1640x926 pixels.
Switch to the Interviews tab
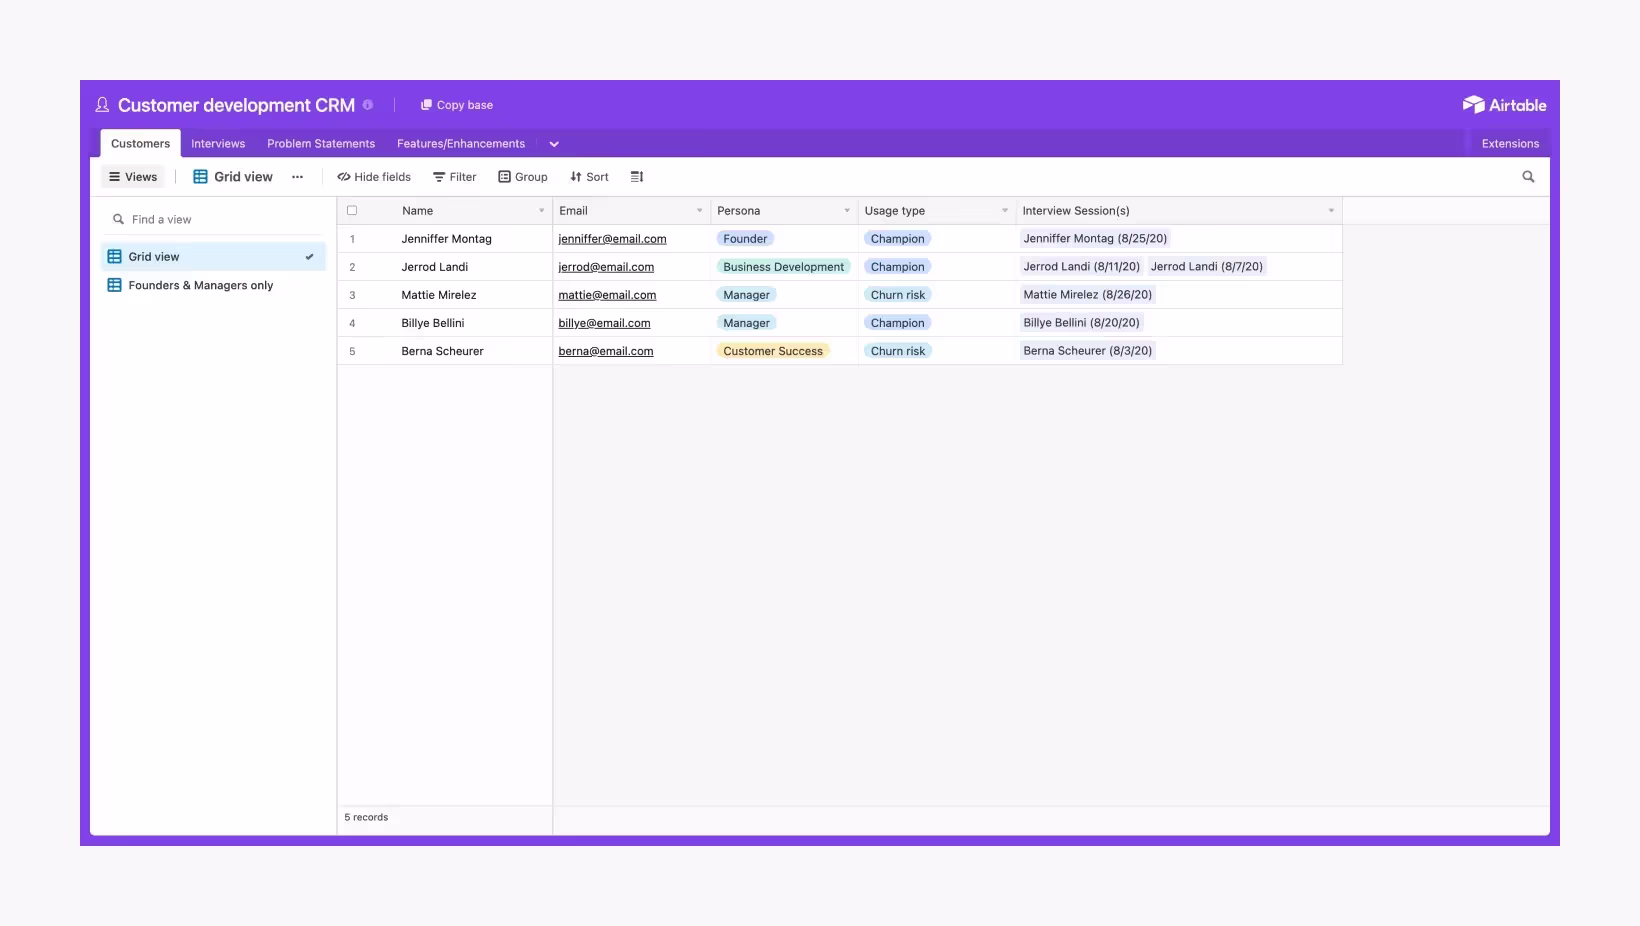coord(218,144)
